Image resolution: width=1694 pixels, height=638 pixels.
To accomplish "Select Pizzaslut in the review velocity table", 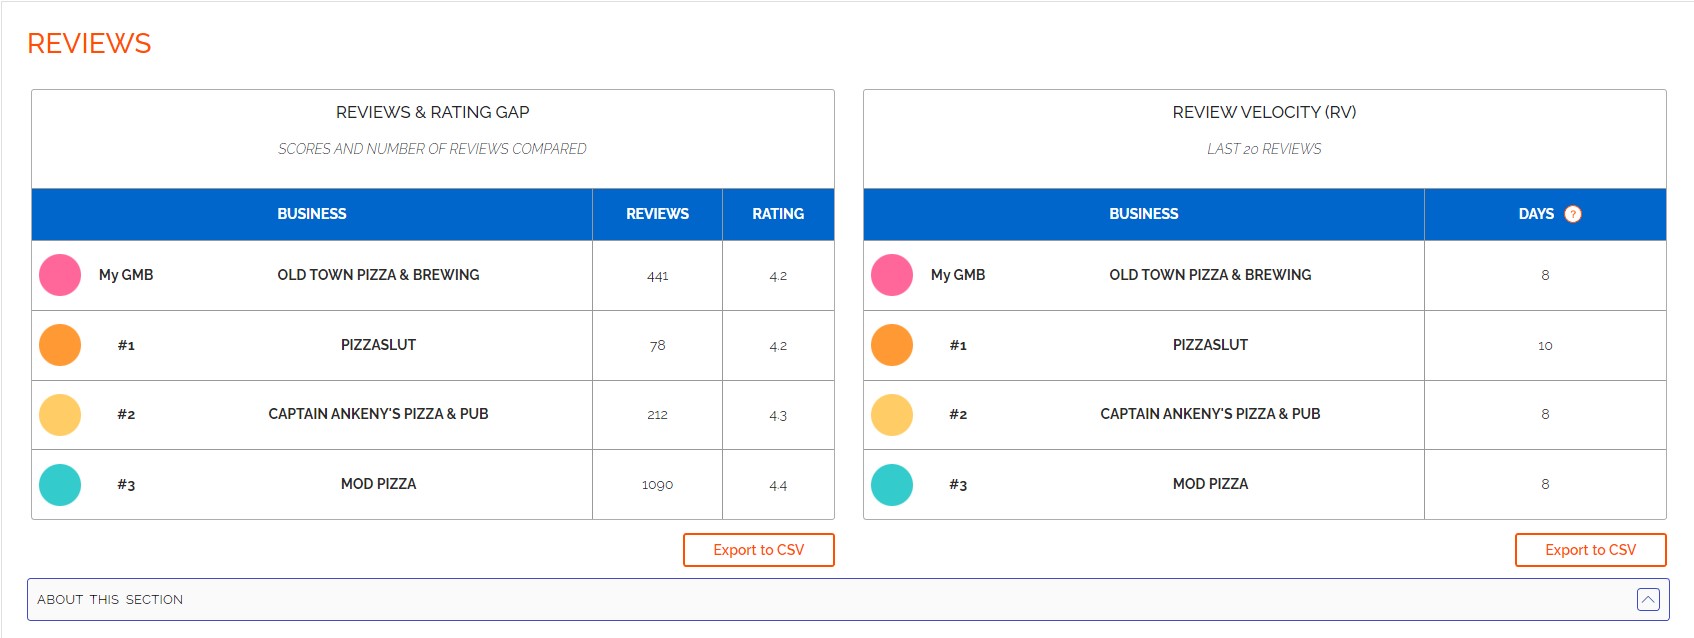I will (1210, 345).
